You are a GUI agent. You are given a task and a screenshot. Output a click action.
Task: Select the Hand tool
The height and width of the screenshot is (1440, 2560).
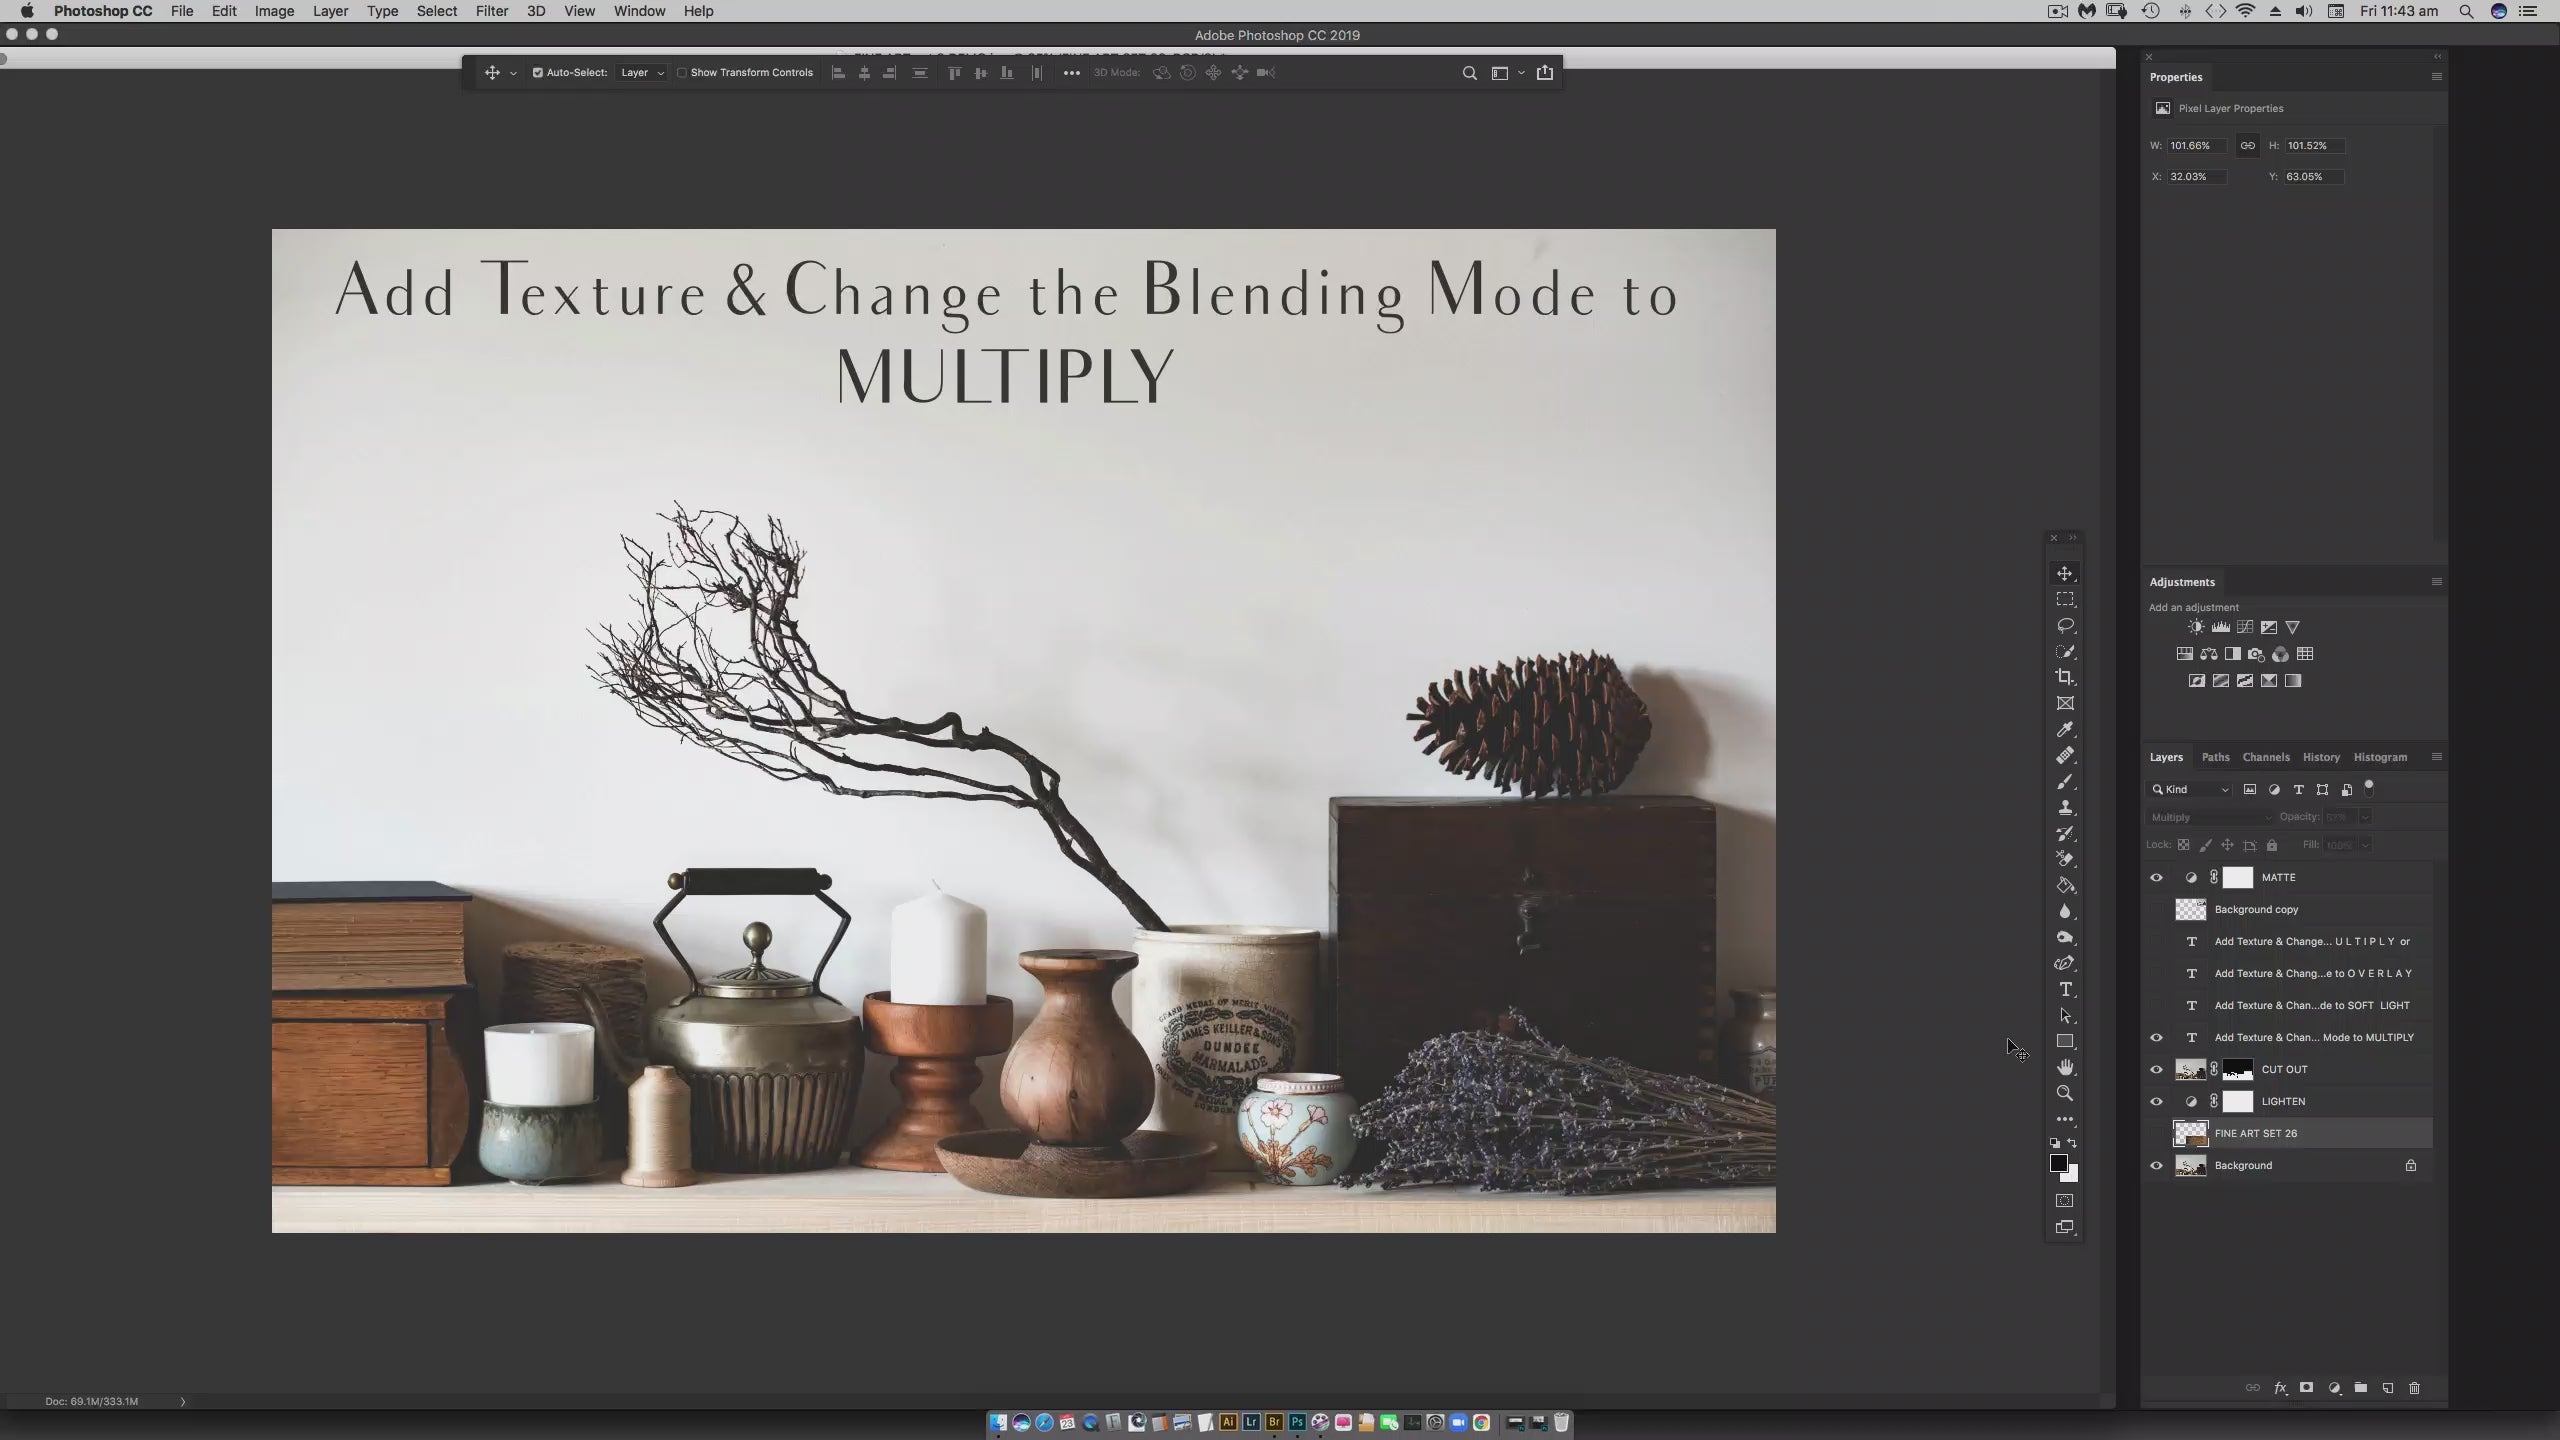click(x=2065, y=1067)
